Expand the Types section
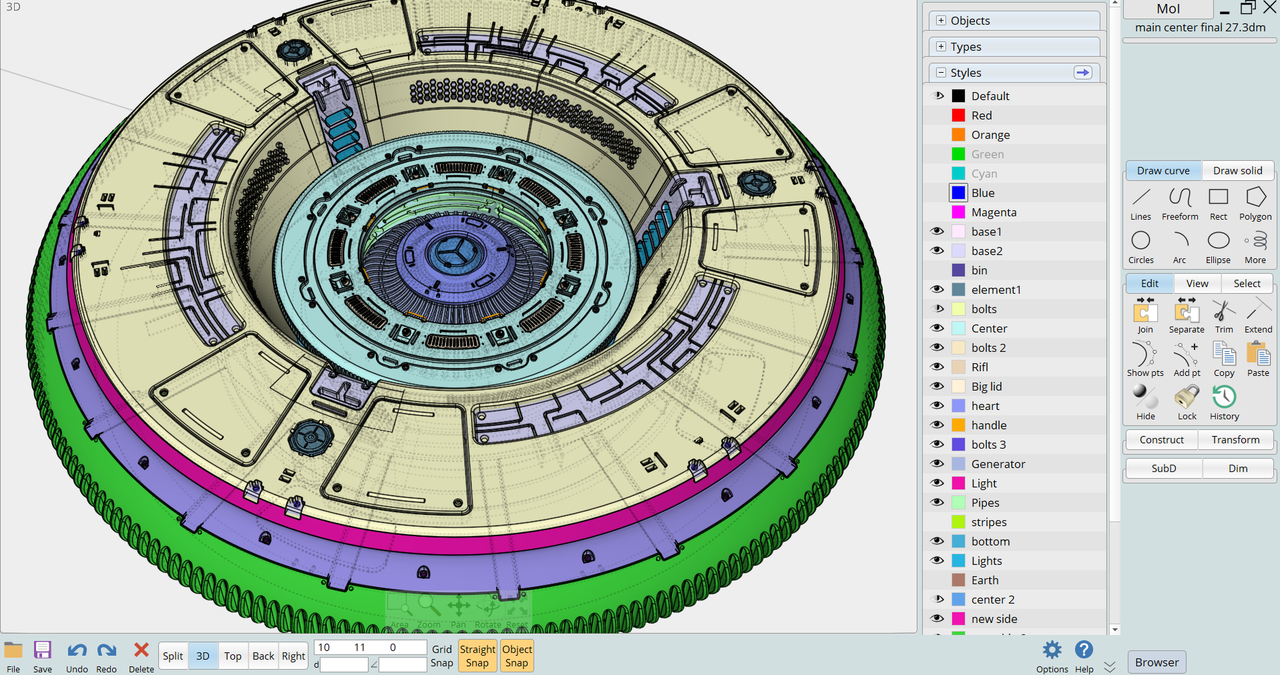The height and width of the screenshot is (675, 1280). click(x=940, y=46)
